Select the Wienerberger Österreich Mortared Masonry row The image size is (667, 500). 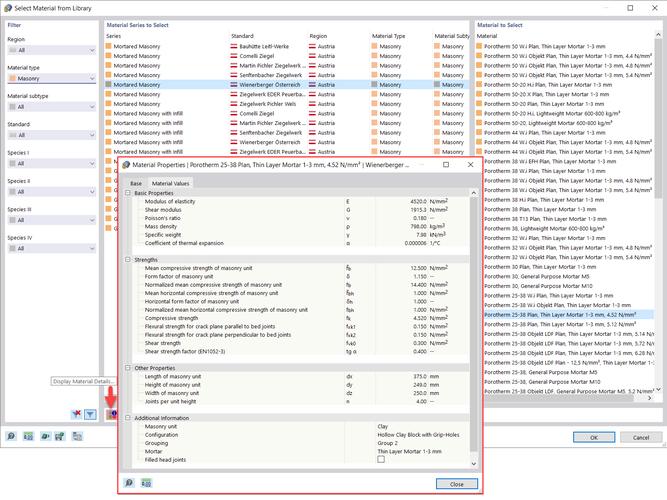pyautogui.click(x=286, y=85)
